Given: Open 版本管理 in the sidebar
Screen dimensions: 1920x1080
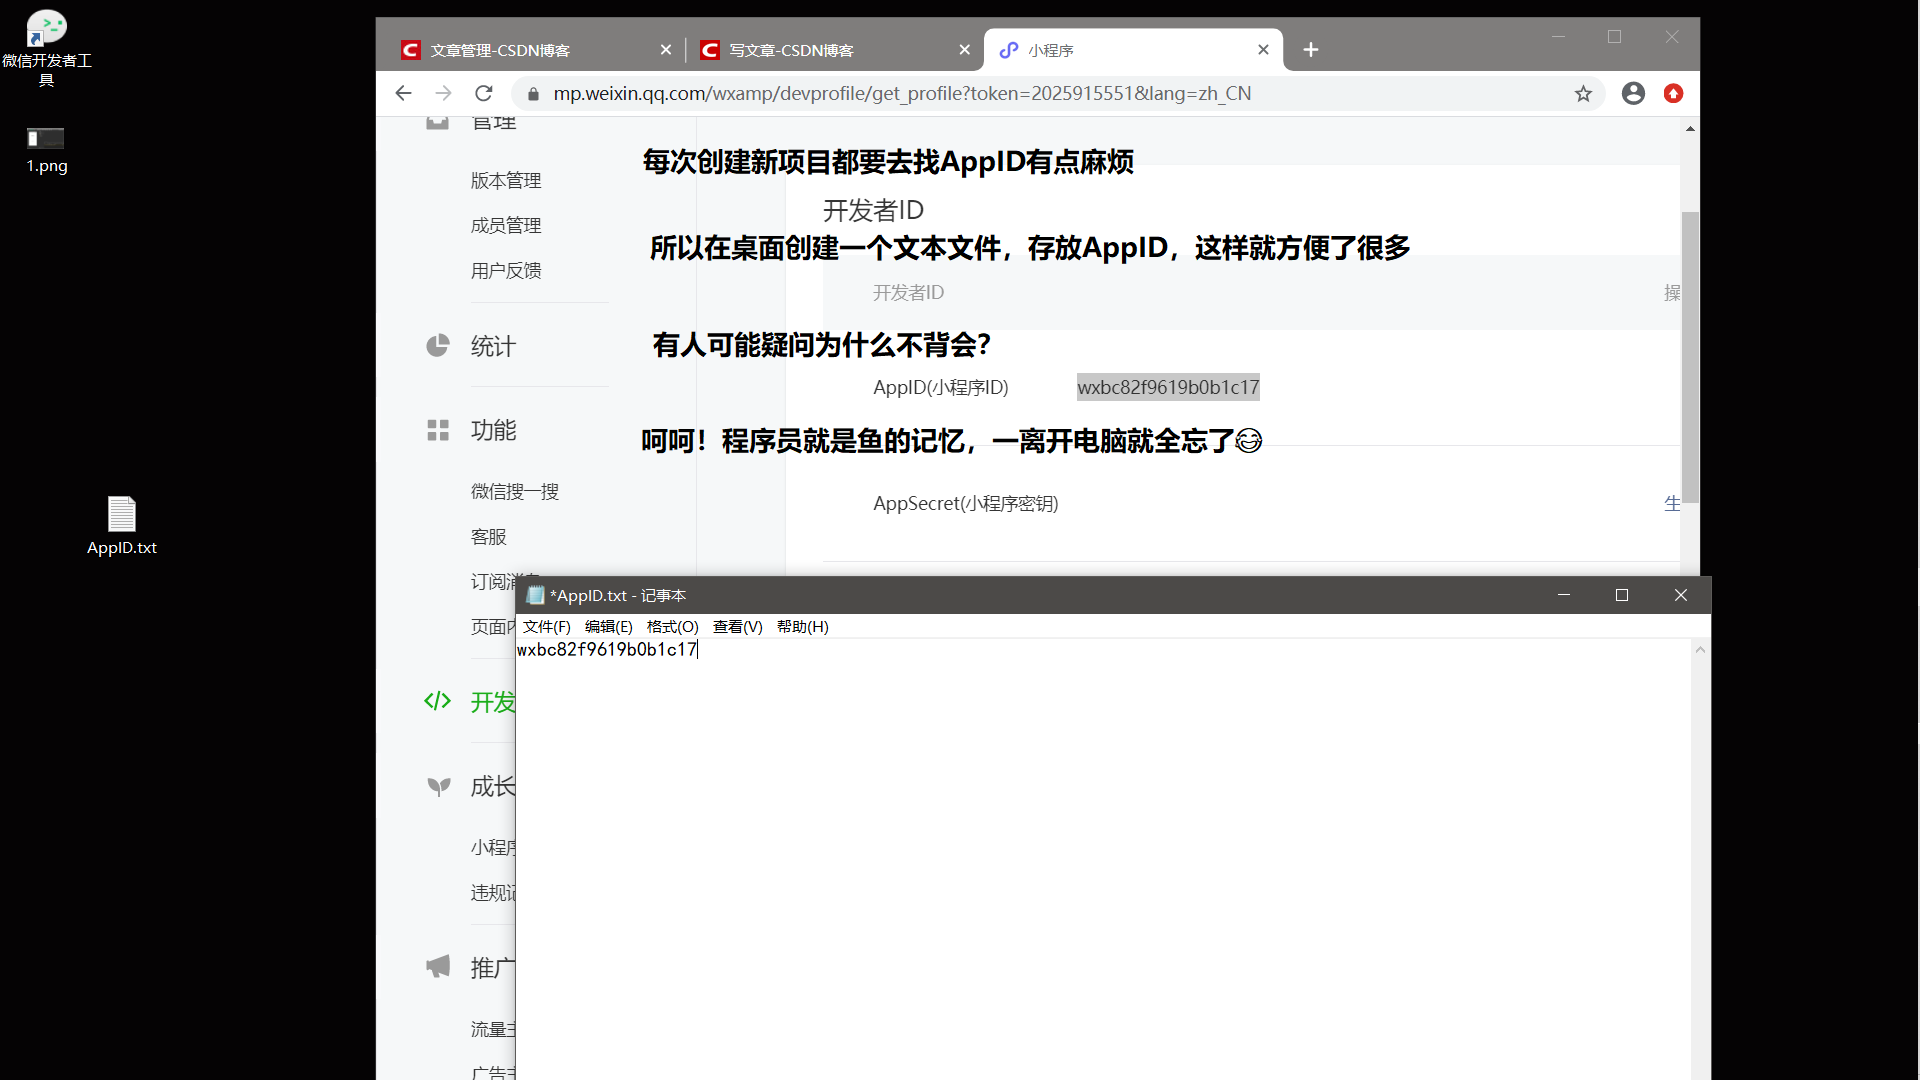Looking at the screenshot, I should pos(506,181).
